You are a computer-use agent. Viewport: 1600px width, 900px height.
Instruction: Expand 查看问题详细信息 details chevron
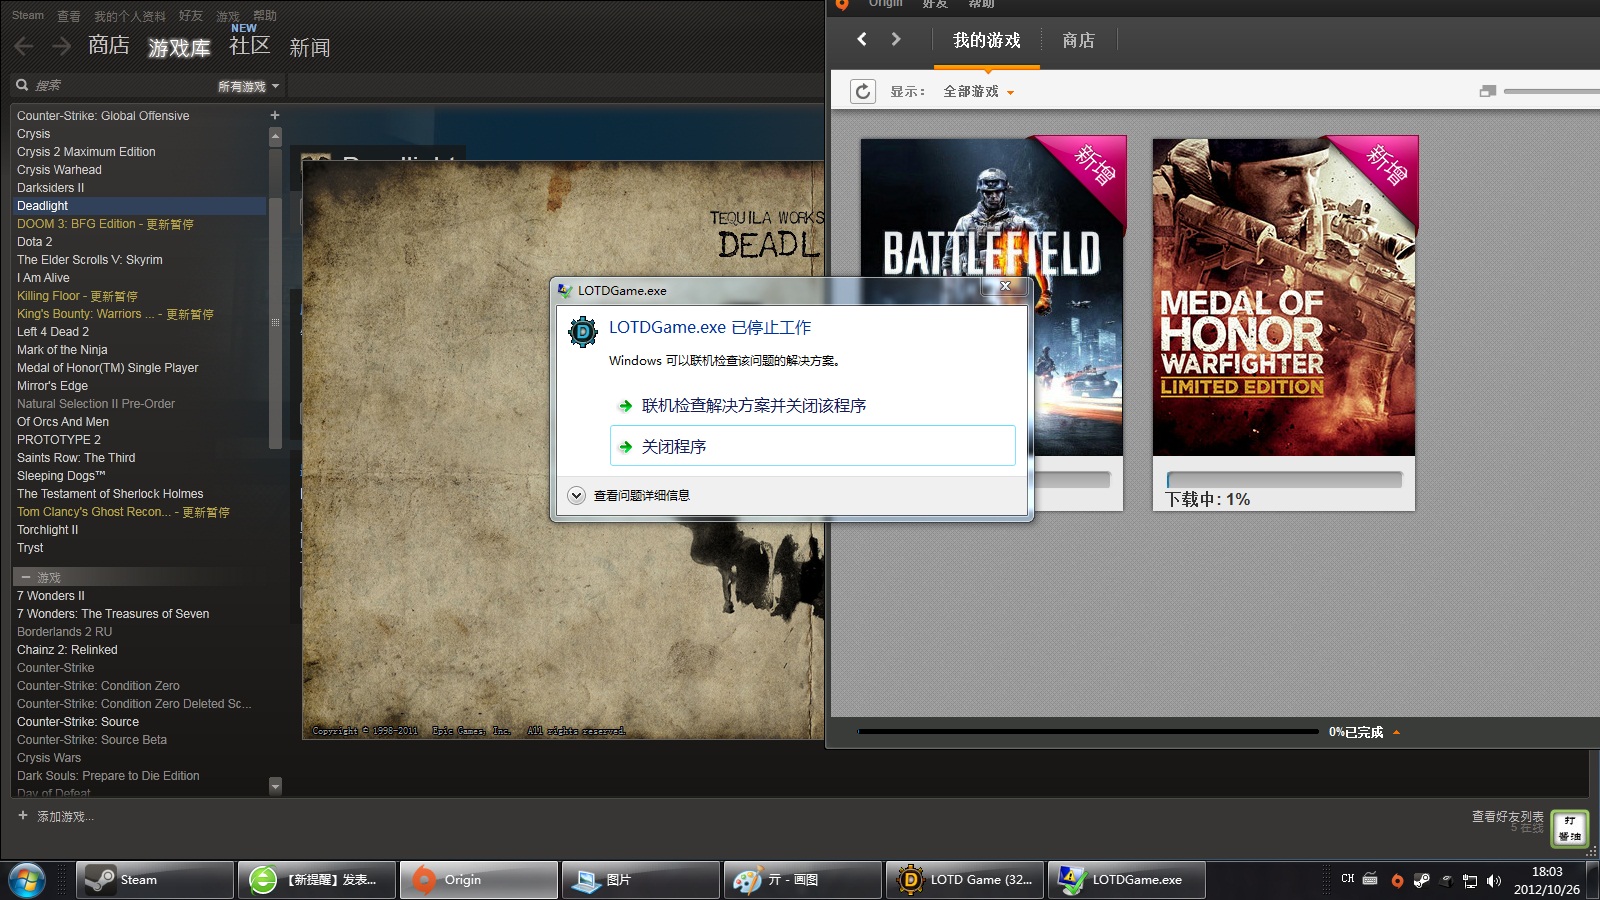tap(576, 495)
